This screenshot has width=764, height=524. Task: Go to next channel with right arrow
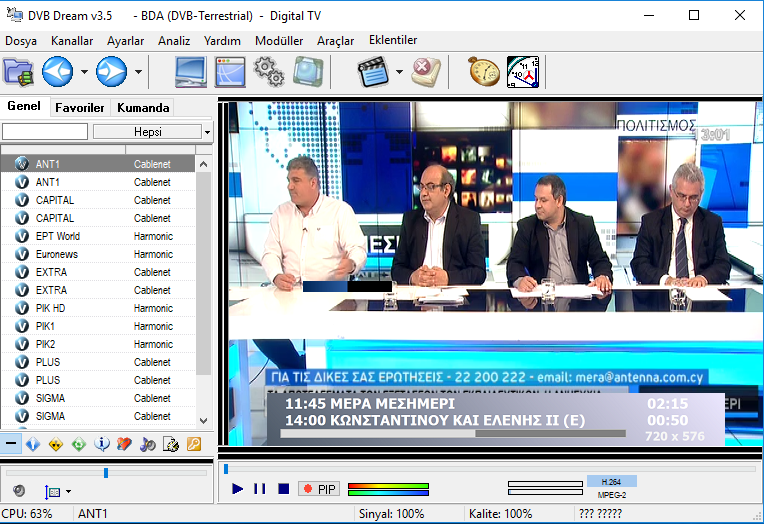tap(112, 72)
